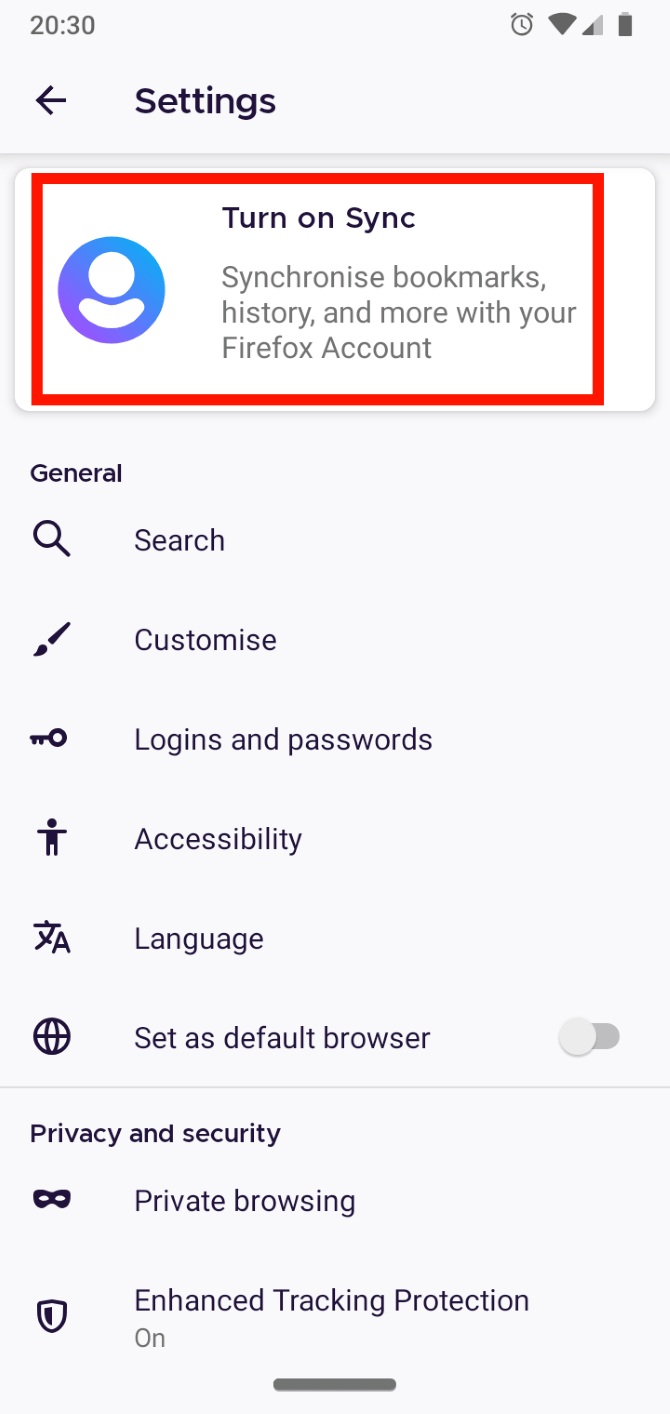670x1414 pixels.
Task: Select the Accessibility option
Action: click(218, 839)
